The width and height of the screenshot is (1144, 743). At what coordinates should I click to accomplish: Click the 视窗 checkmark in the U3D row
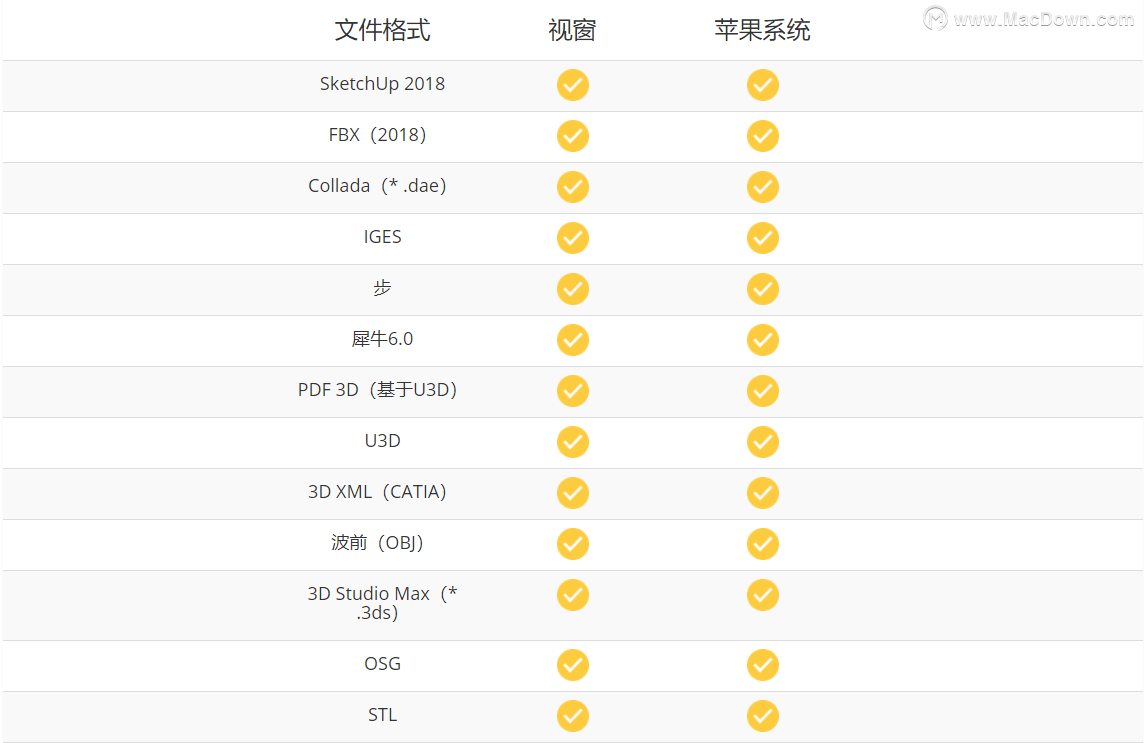(x=573, y=442)
